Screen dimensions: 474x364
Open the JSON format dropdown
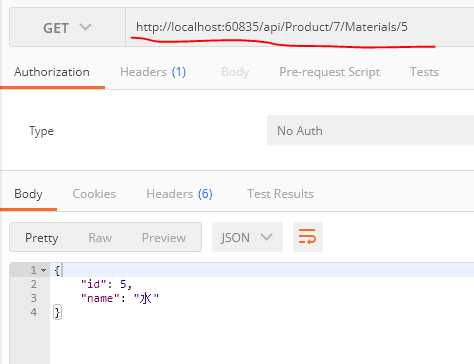[247, 237]
